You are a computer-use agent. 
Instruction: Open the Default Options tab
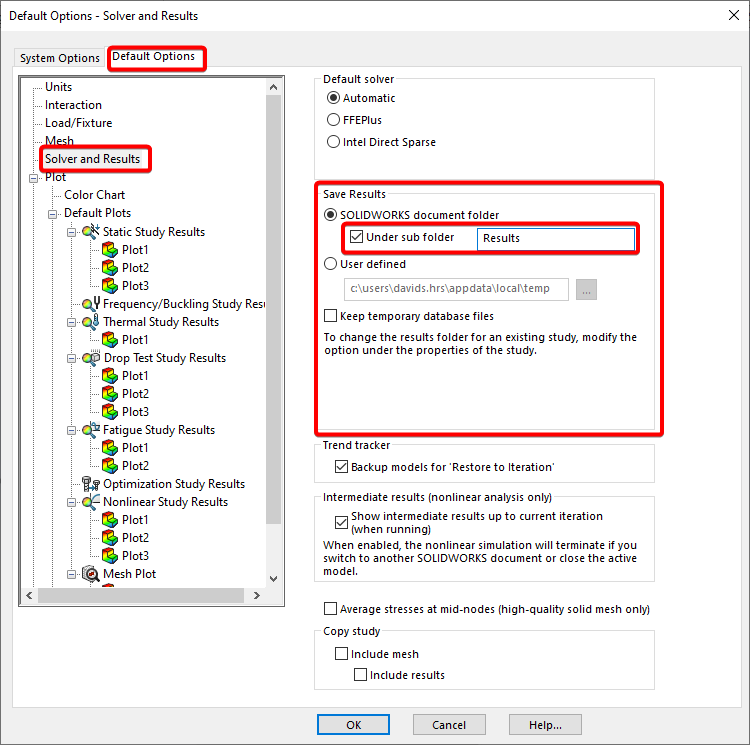tap(154, 56)
